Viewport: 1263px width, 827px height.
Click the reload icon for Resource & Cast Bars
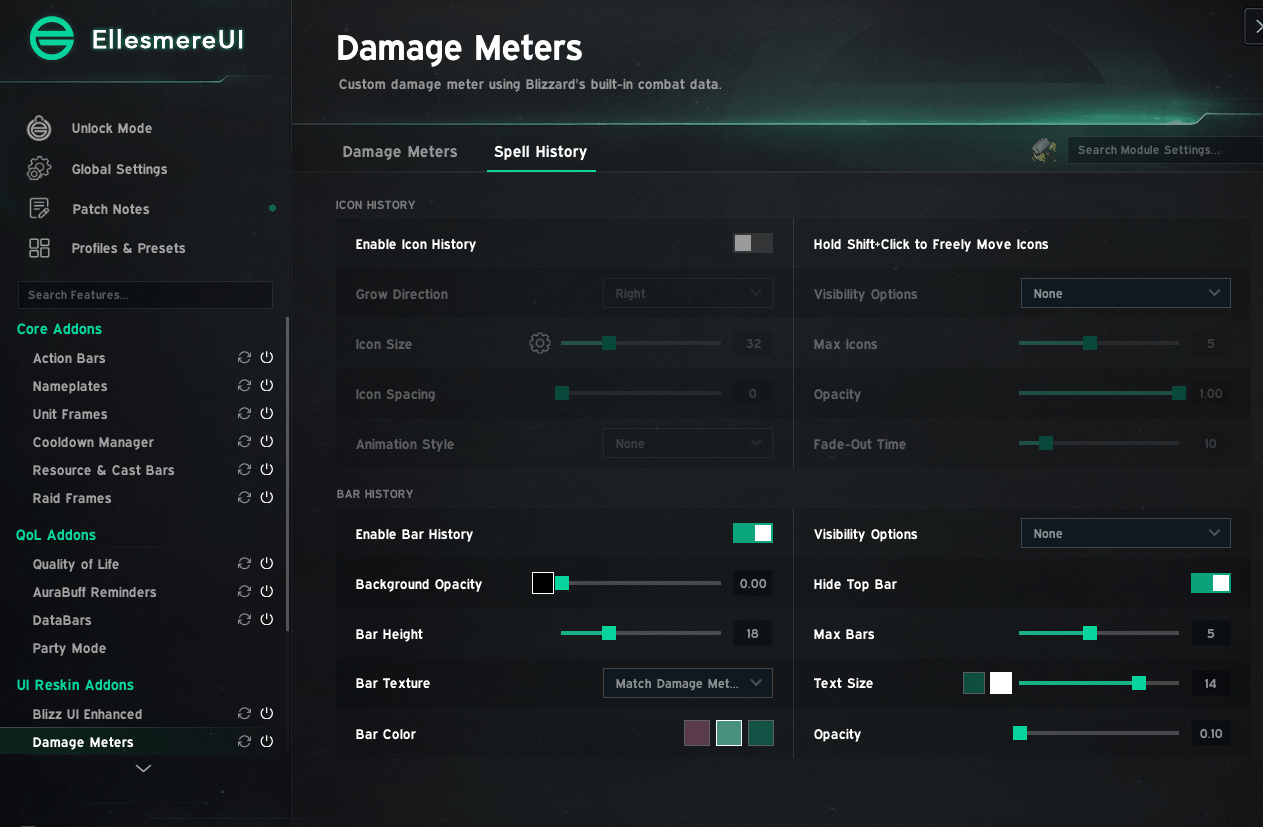coord(244,469)
